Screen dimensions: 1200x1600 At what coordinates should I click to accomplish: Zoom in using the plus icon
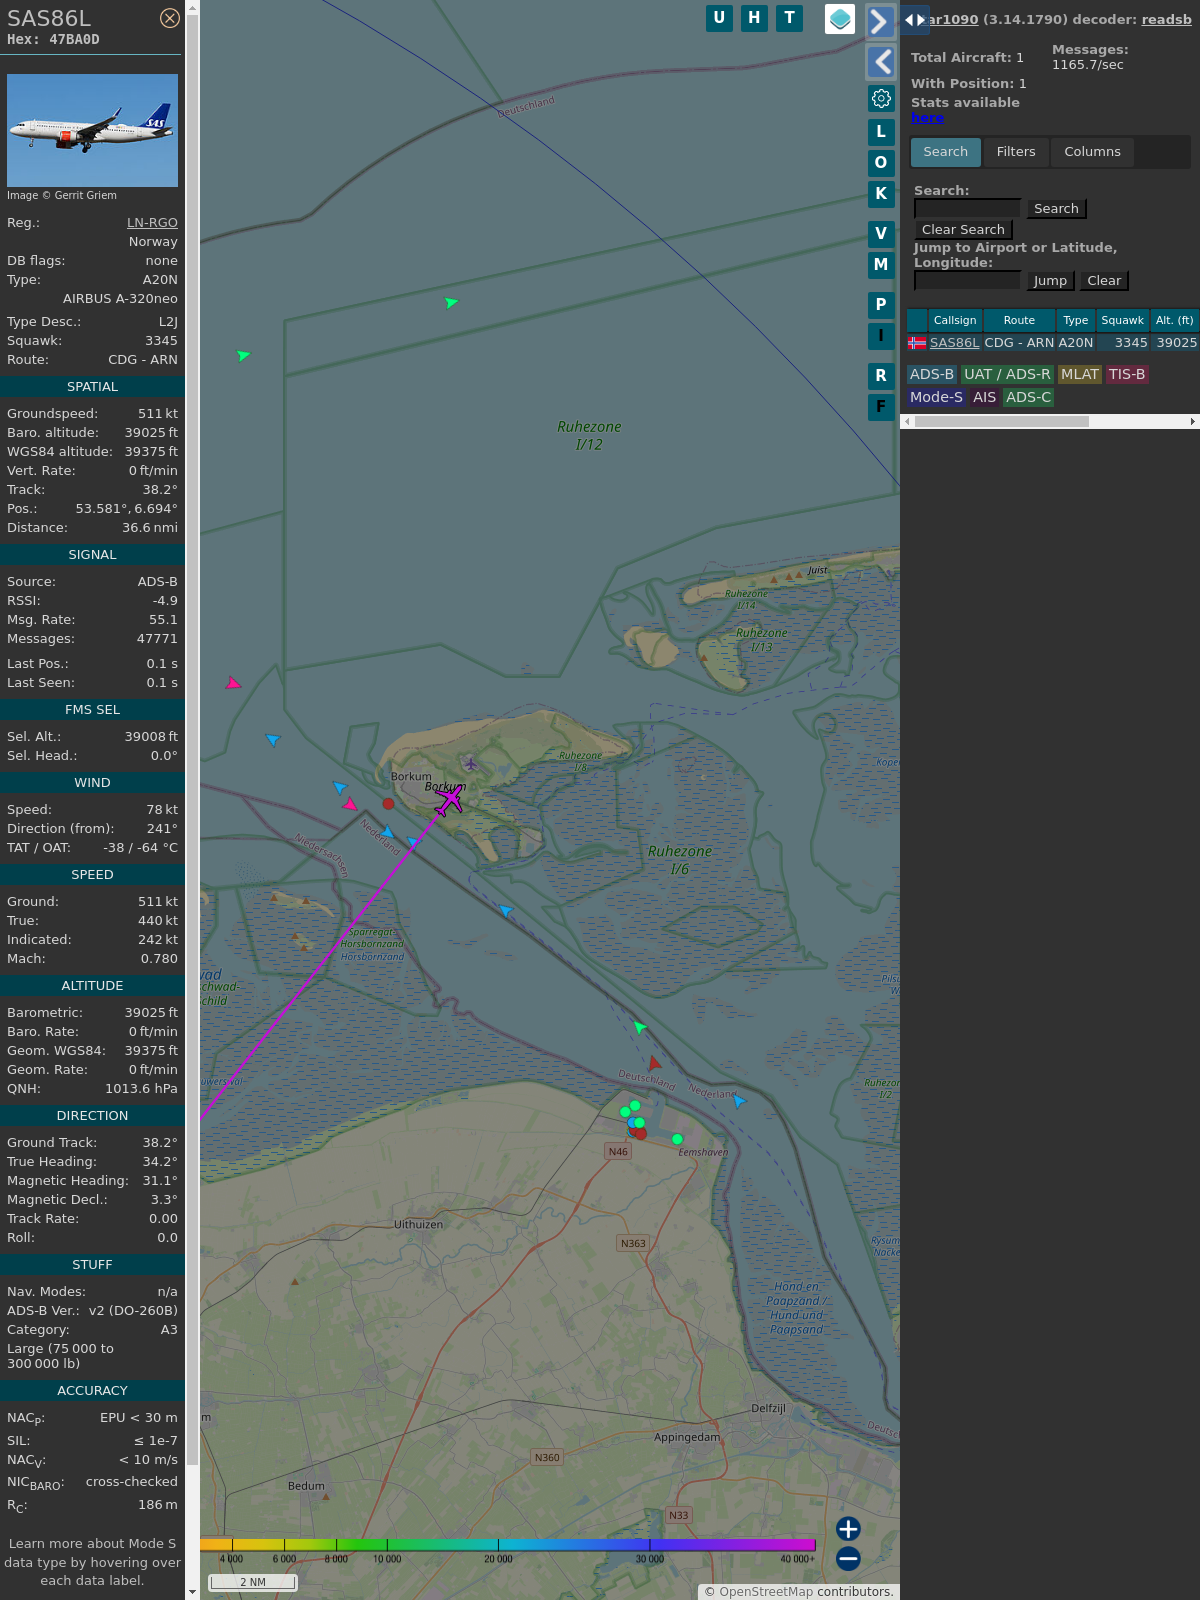848,1529
